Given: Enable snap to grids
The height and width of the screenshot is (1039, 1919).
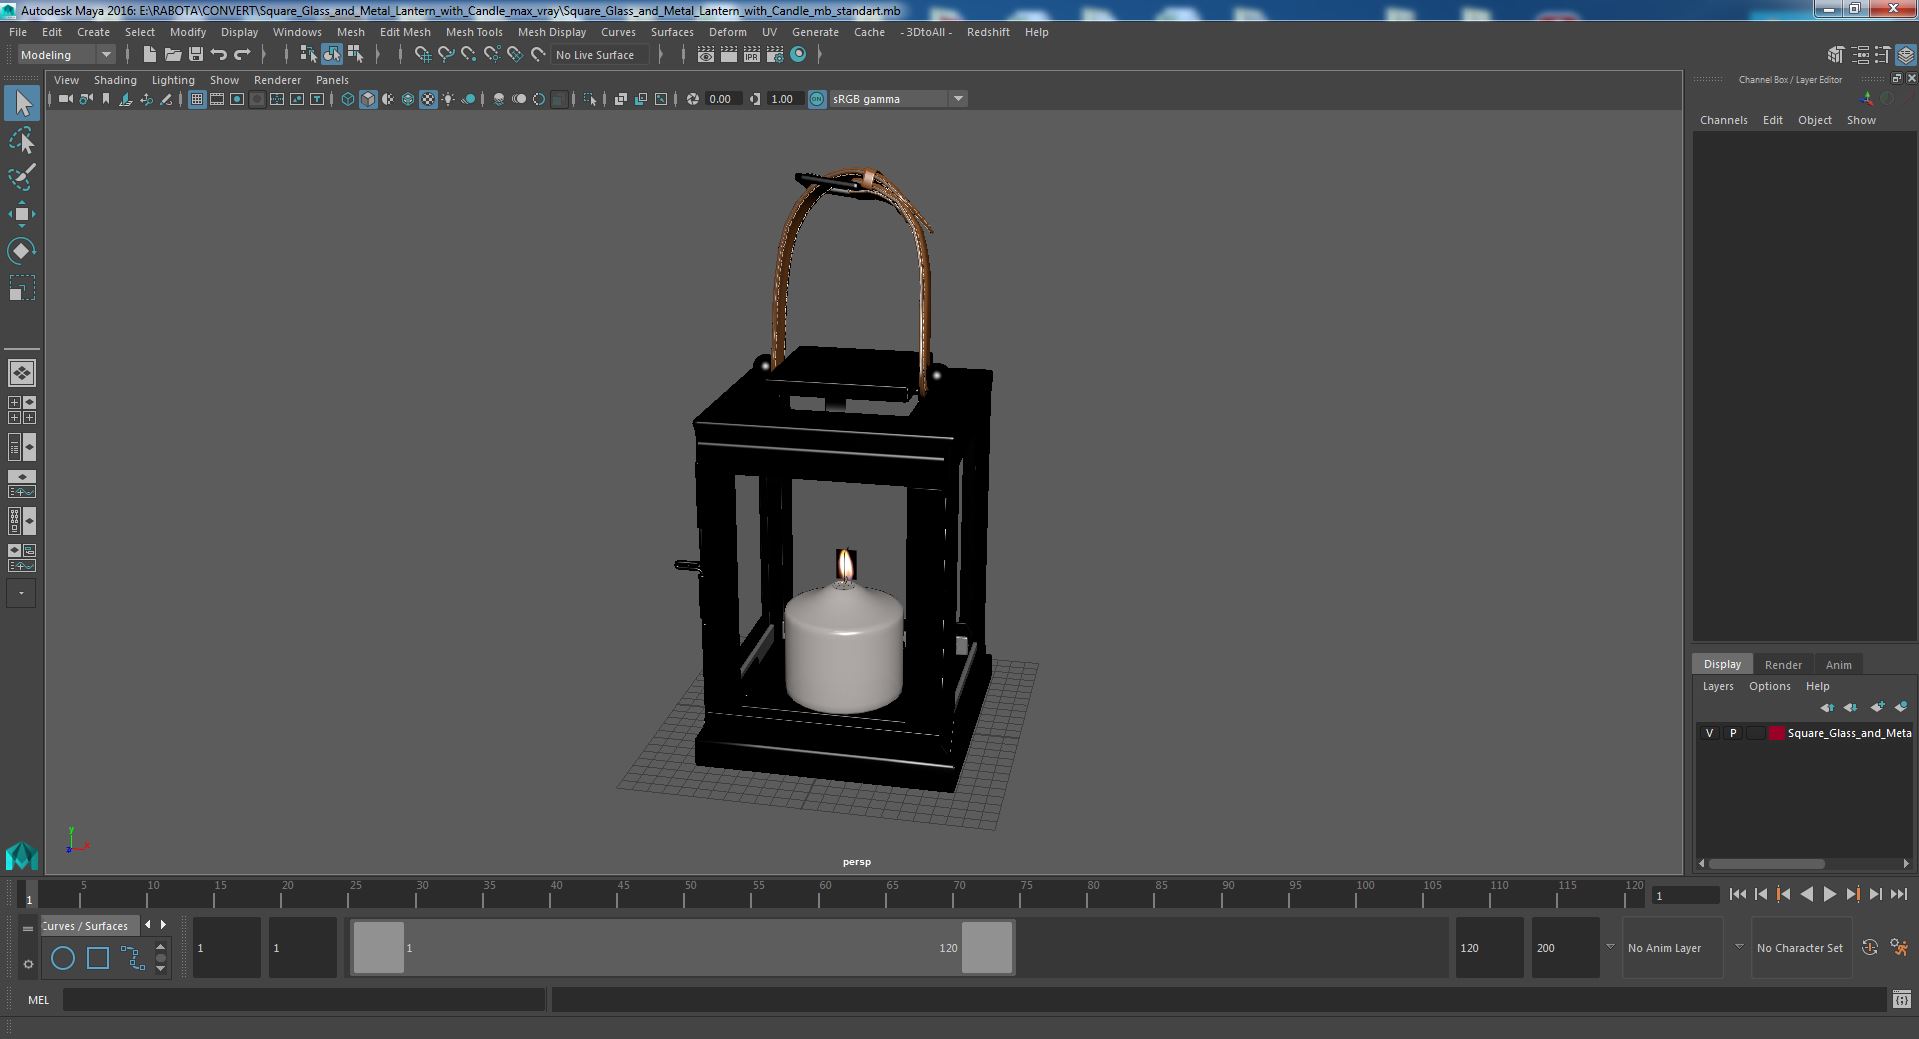Looking at the screenshot, I should tap(422, 55).
